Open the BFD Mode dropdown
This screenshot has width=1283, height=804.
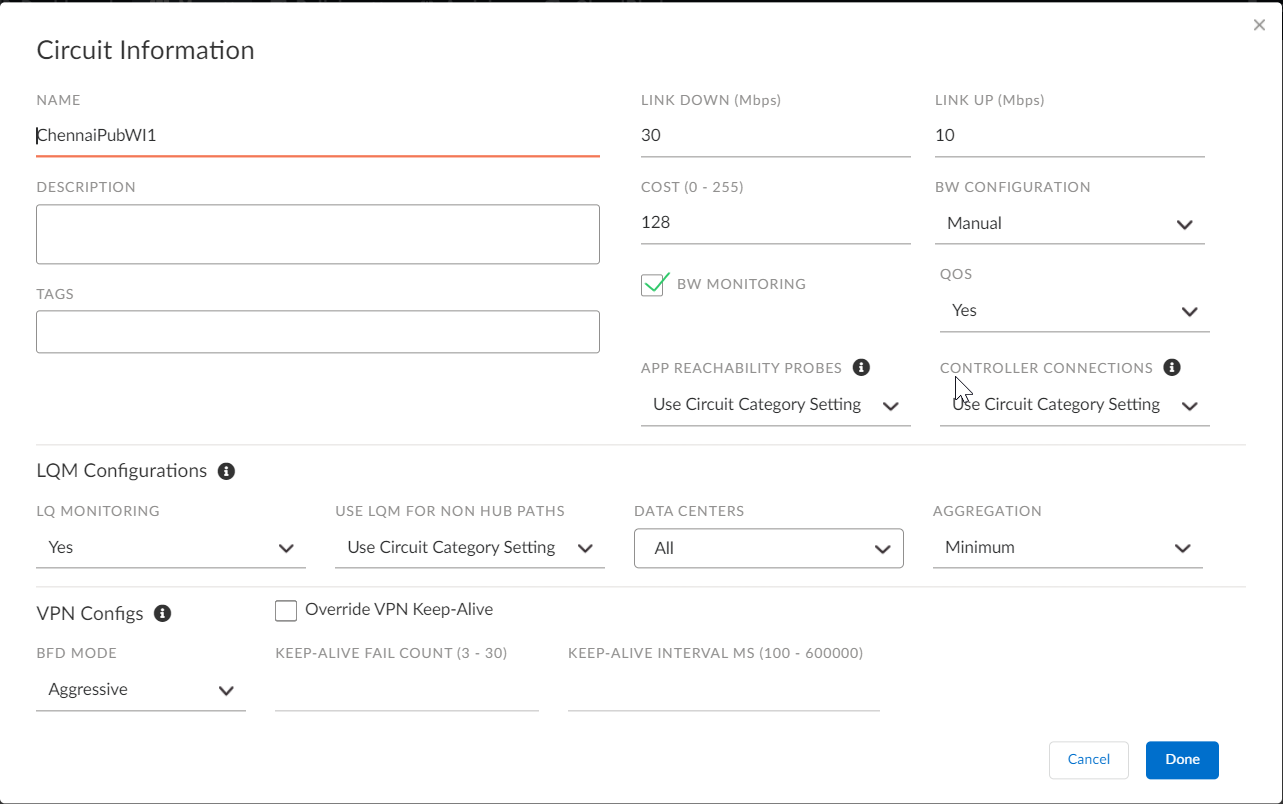[140, 690]
